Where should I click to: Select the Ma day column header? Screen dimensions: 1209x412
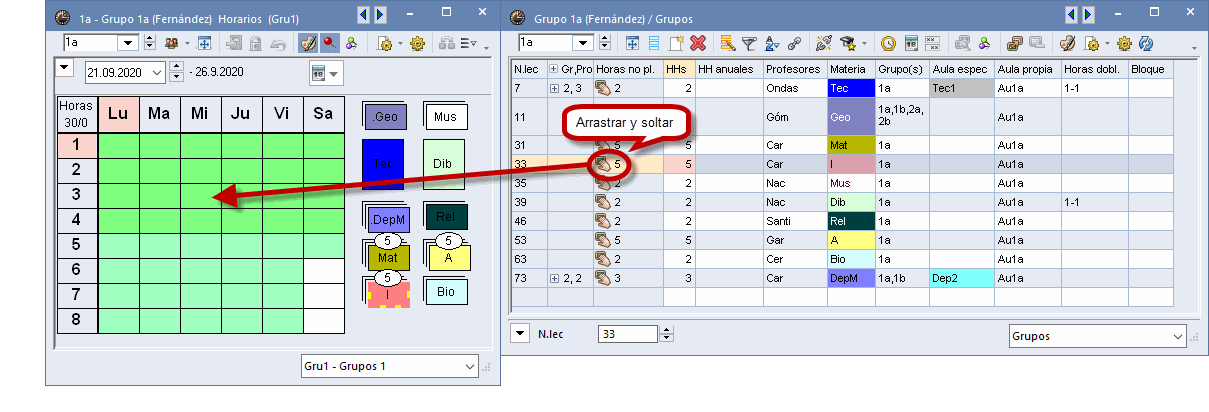(x=159, y=113)
